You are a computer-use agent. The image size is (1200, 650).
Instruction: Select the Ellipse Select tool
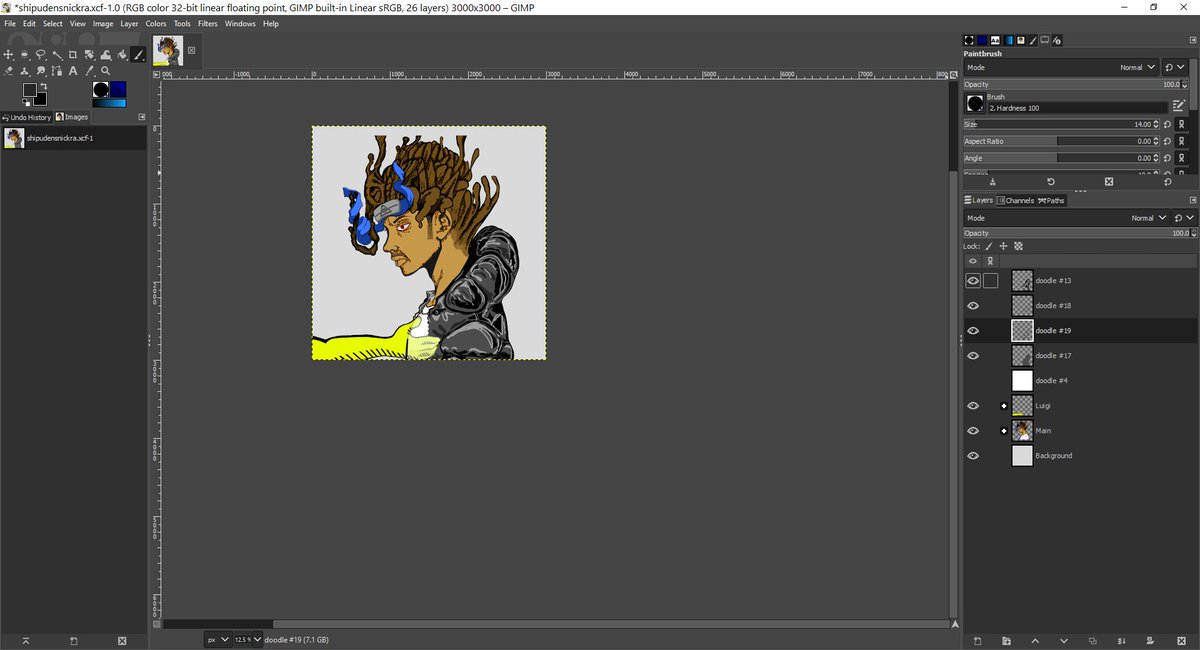(x=24, y=55)
